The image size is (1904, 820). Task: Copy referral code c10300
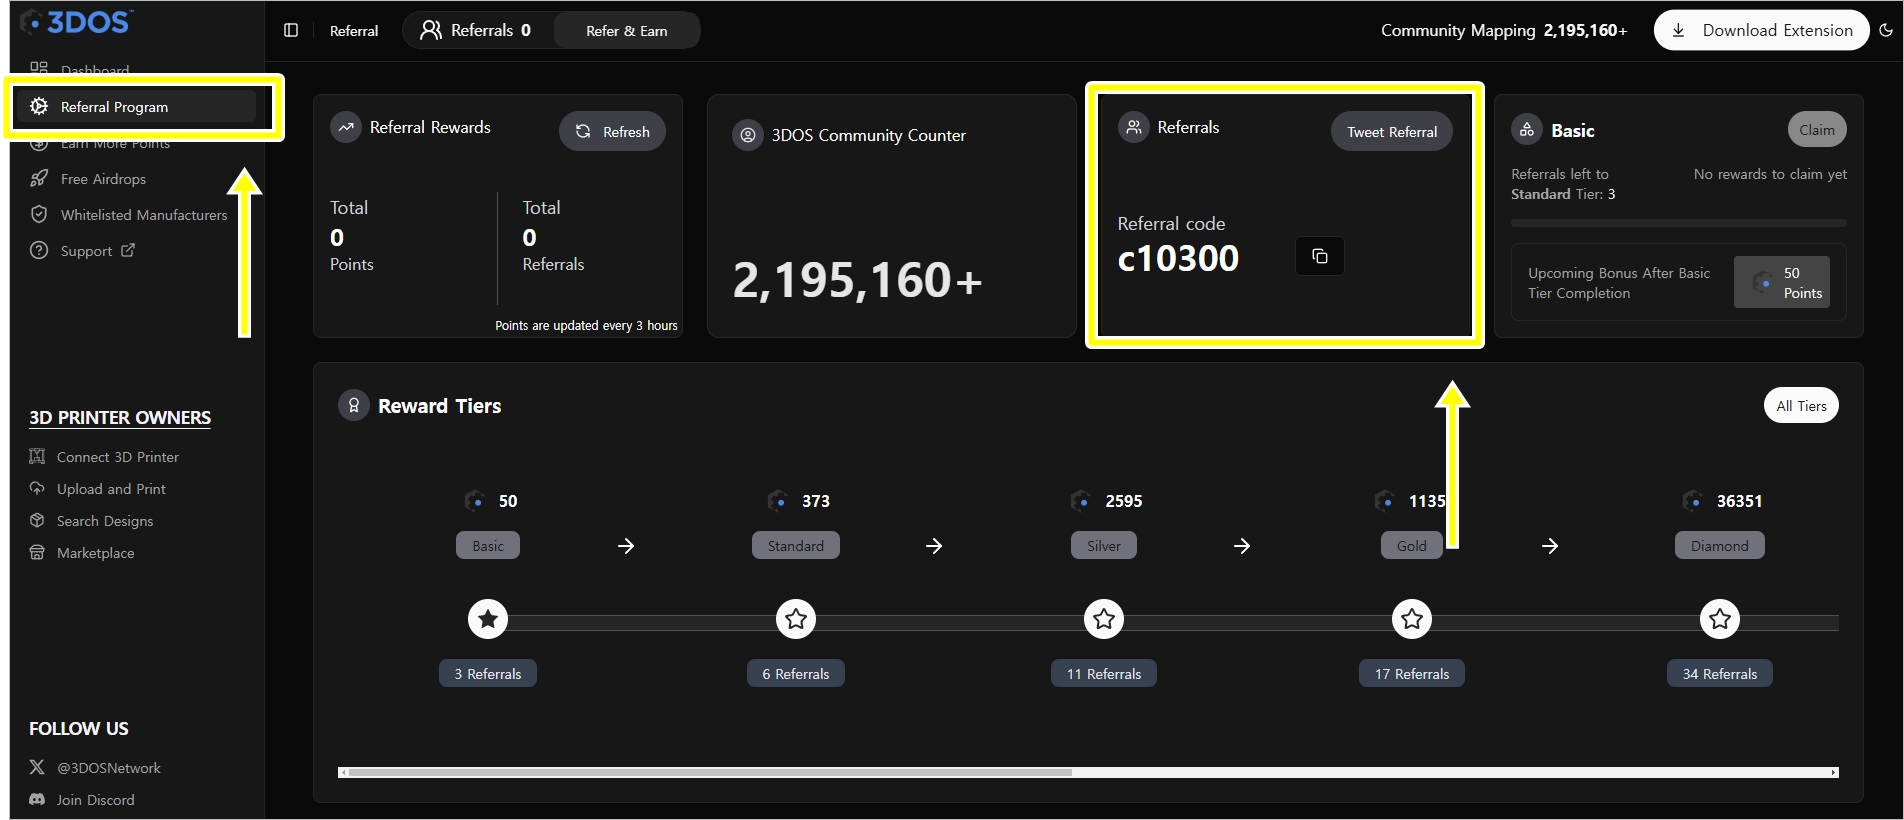tap(1320, 256)
